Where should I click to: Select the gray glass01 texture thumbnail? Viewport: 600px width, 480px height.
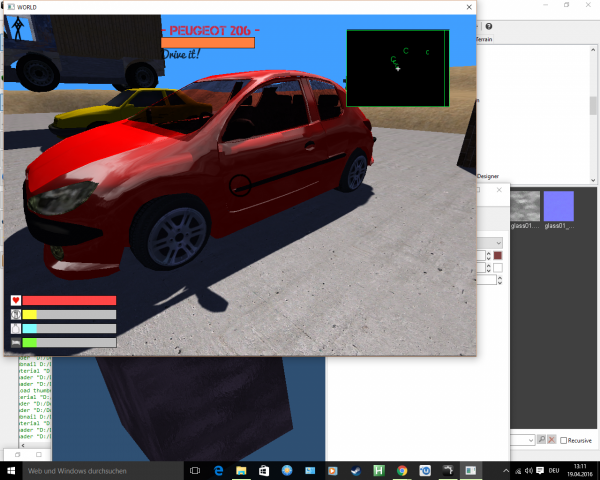(525, 206)
